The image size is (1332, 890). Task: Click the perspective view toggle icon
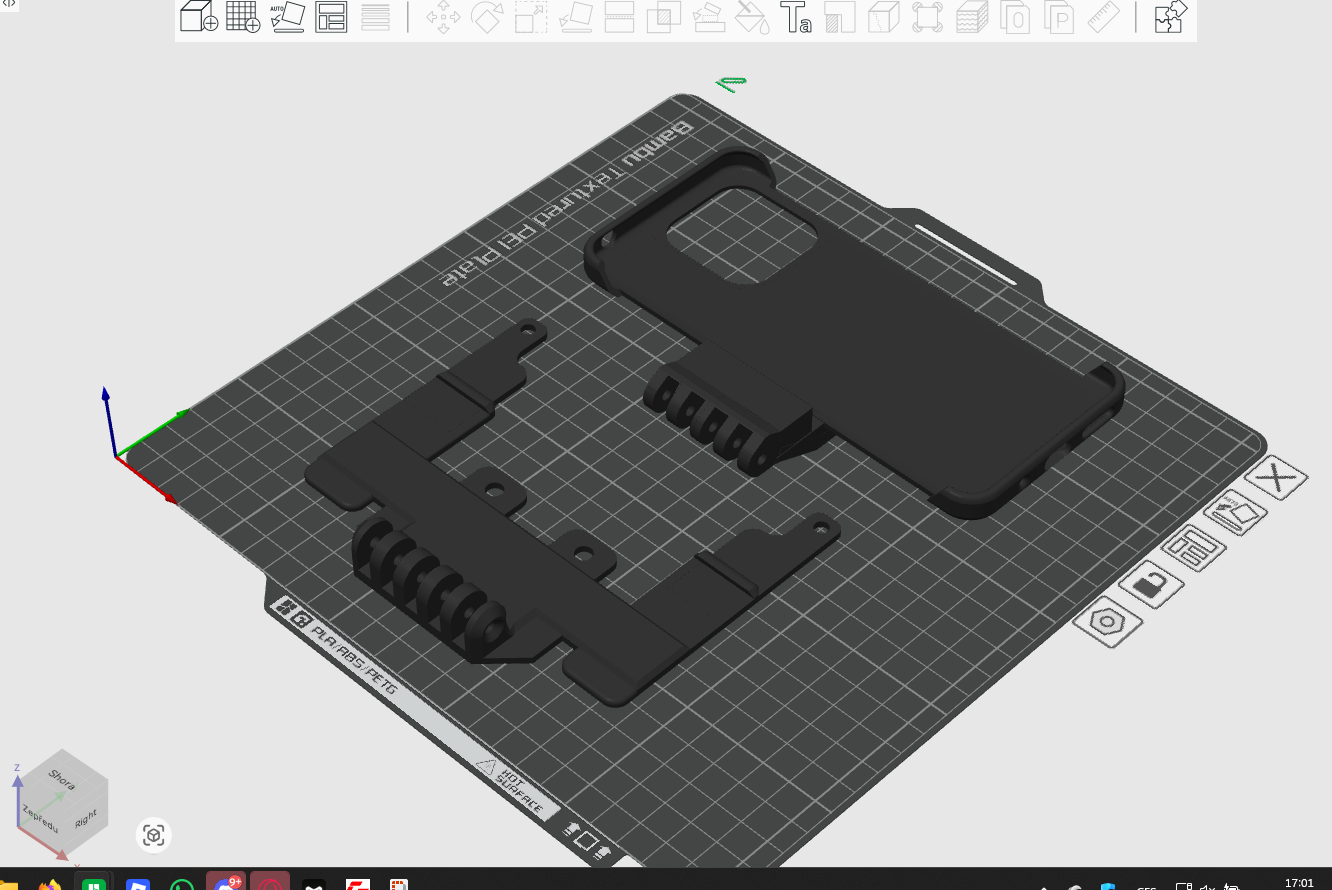click(x=154, y=835)
